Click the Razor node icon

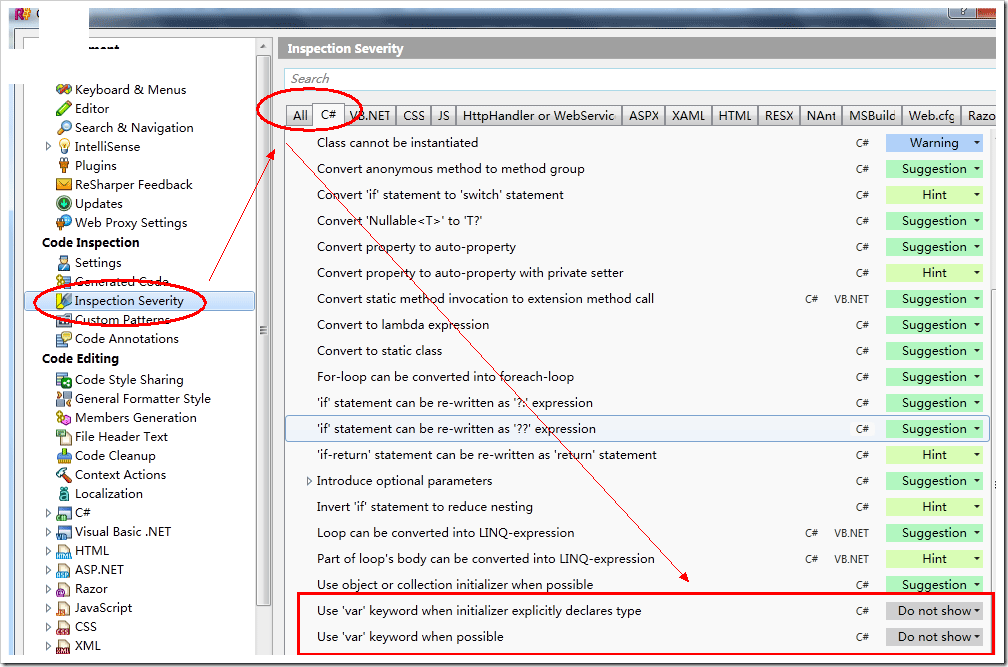64,589
